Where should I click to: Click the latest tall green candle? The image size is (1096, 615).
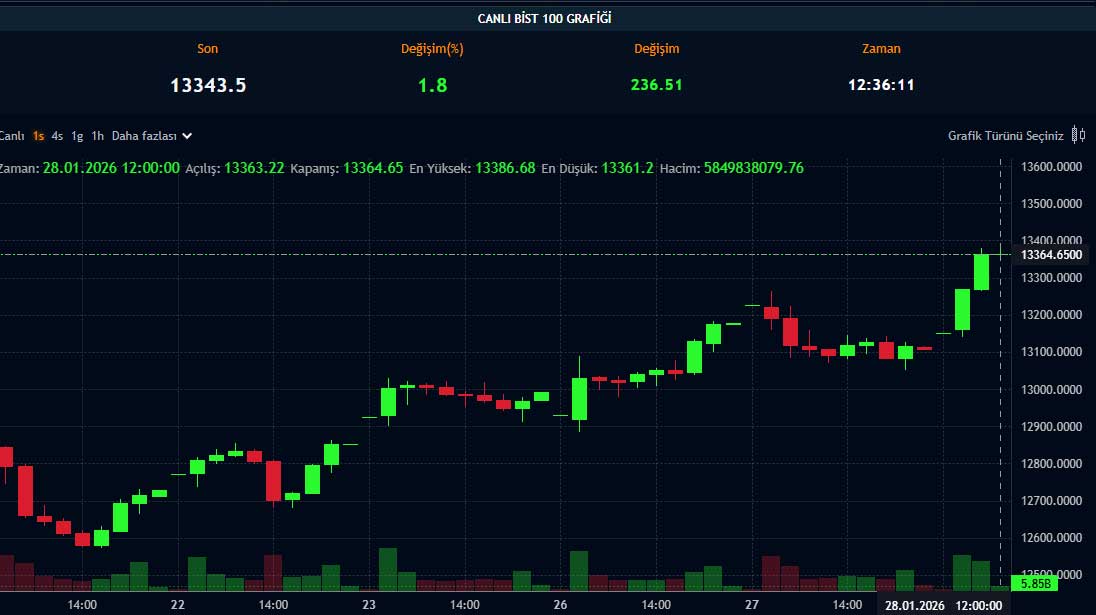981,271
